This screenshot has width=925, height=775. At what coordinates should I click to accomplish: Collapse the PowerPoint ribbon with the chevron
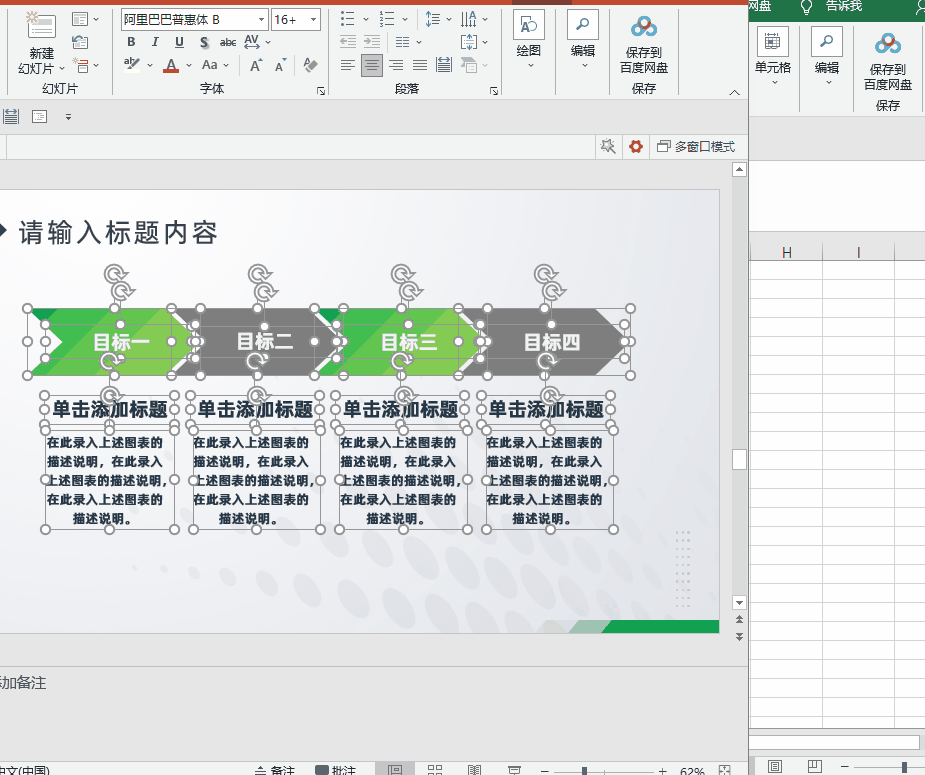(734, 92)
